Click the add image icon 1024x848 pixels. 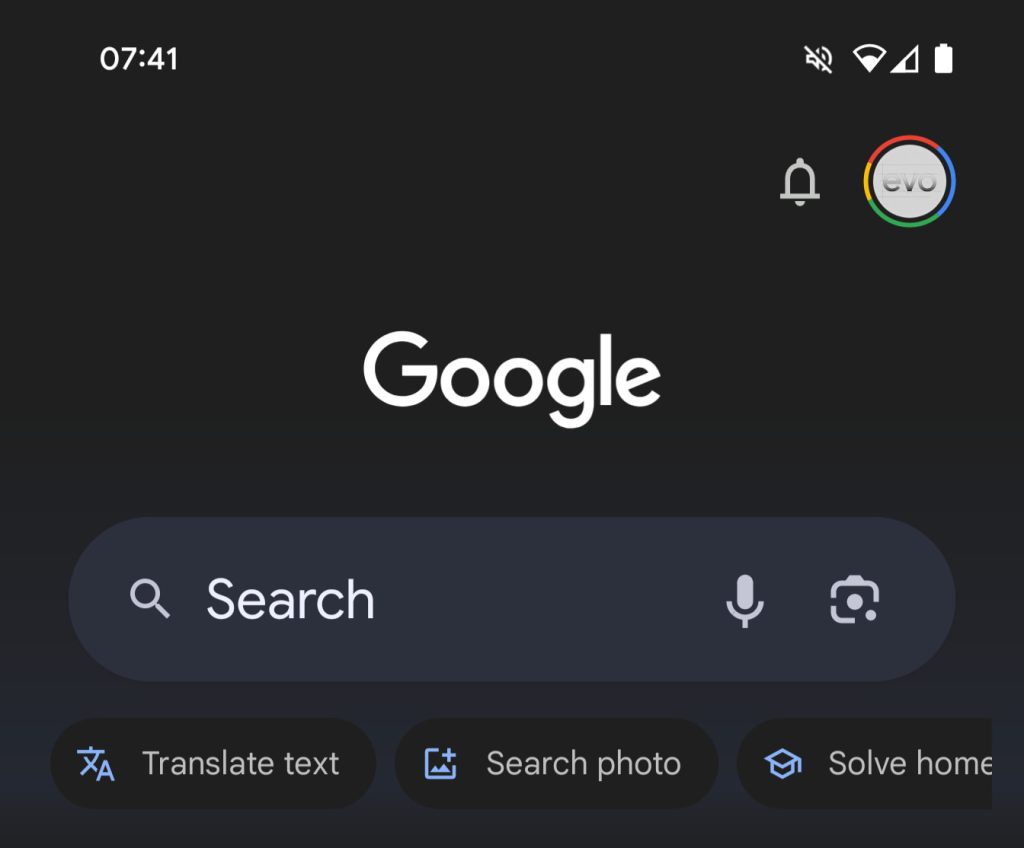tap(441, 764)
